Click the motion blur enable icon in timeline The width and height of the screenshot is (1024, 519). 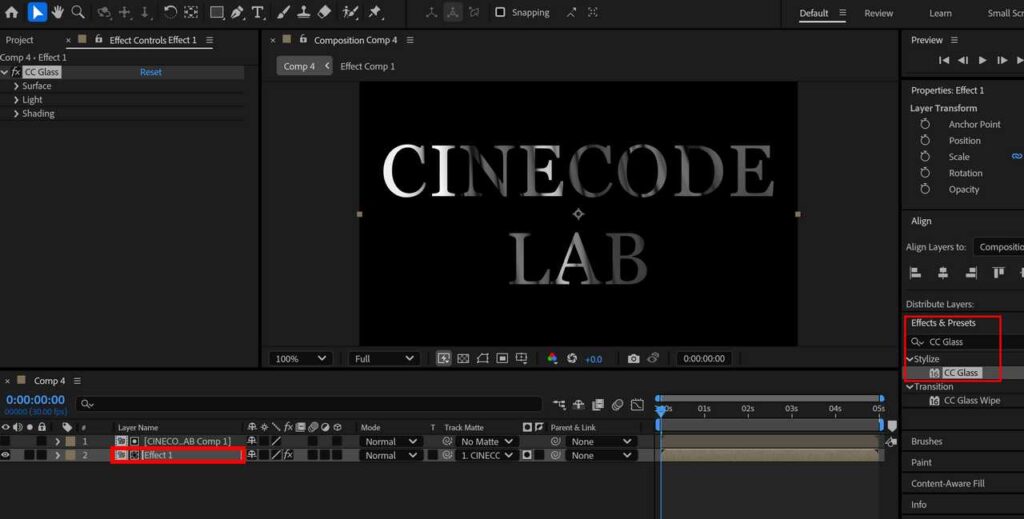617,405
